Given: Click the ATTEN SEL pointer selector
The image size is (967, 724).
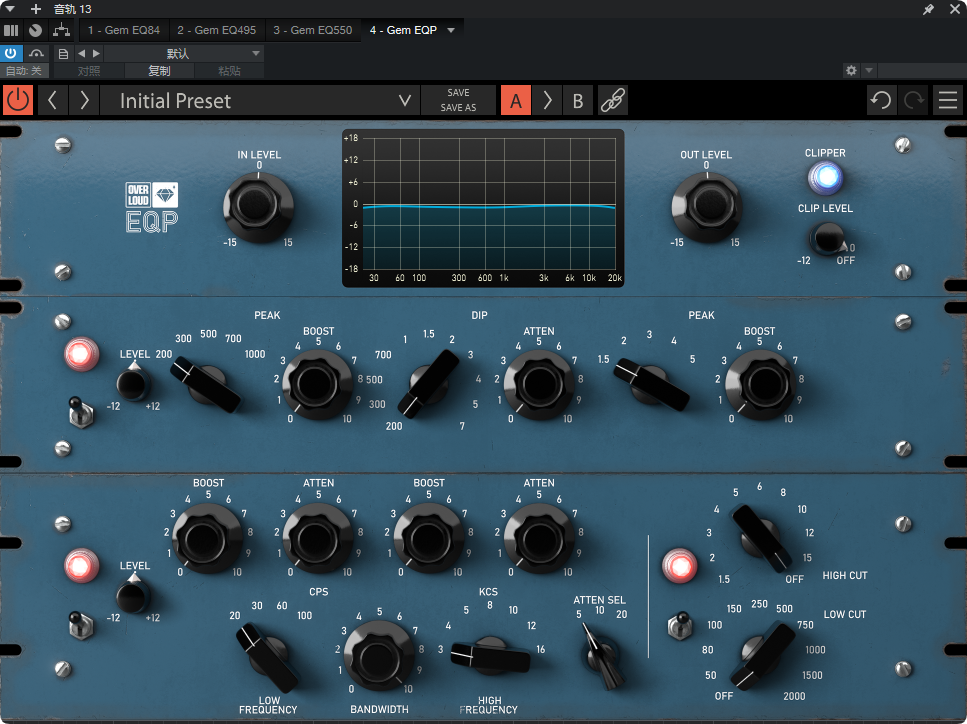Looking at the screenshot, I should (x=603, y=657).
